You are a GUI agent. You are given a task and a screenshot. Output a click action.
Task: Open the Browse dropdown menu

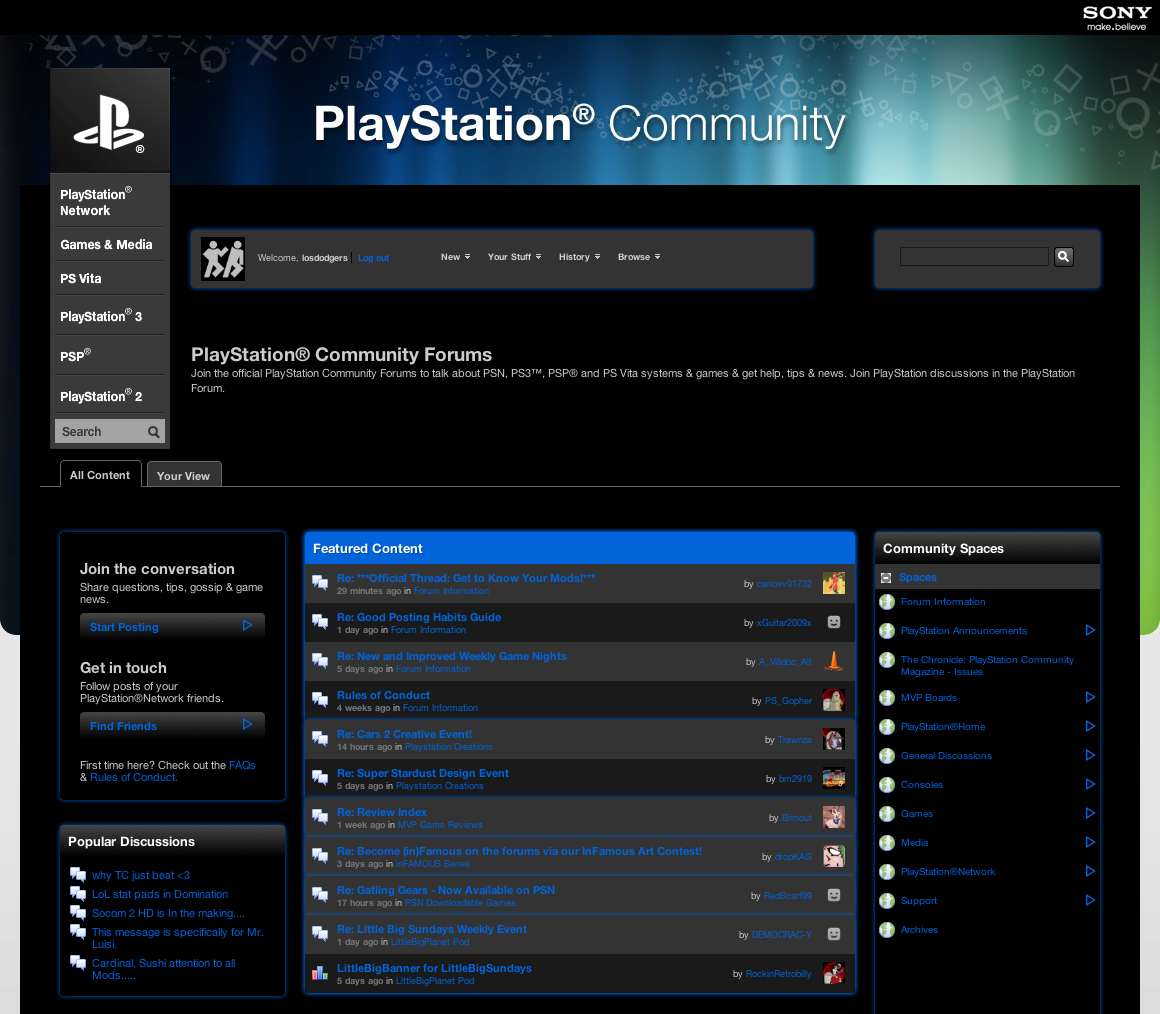(x=638, y=257)
